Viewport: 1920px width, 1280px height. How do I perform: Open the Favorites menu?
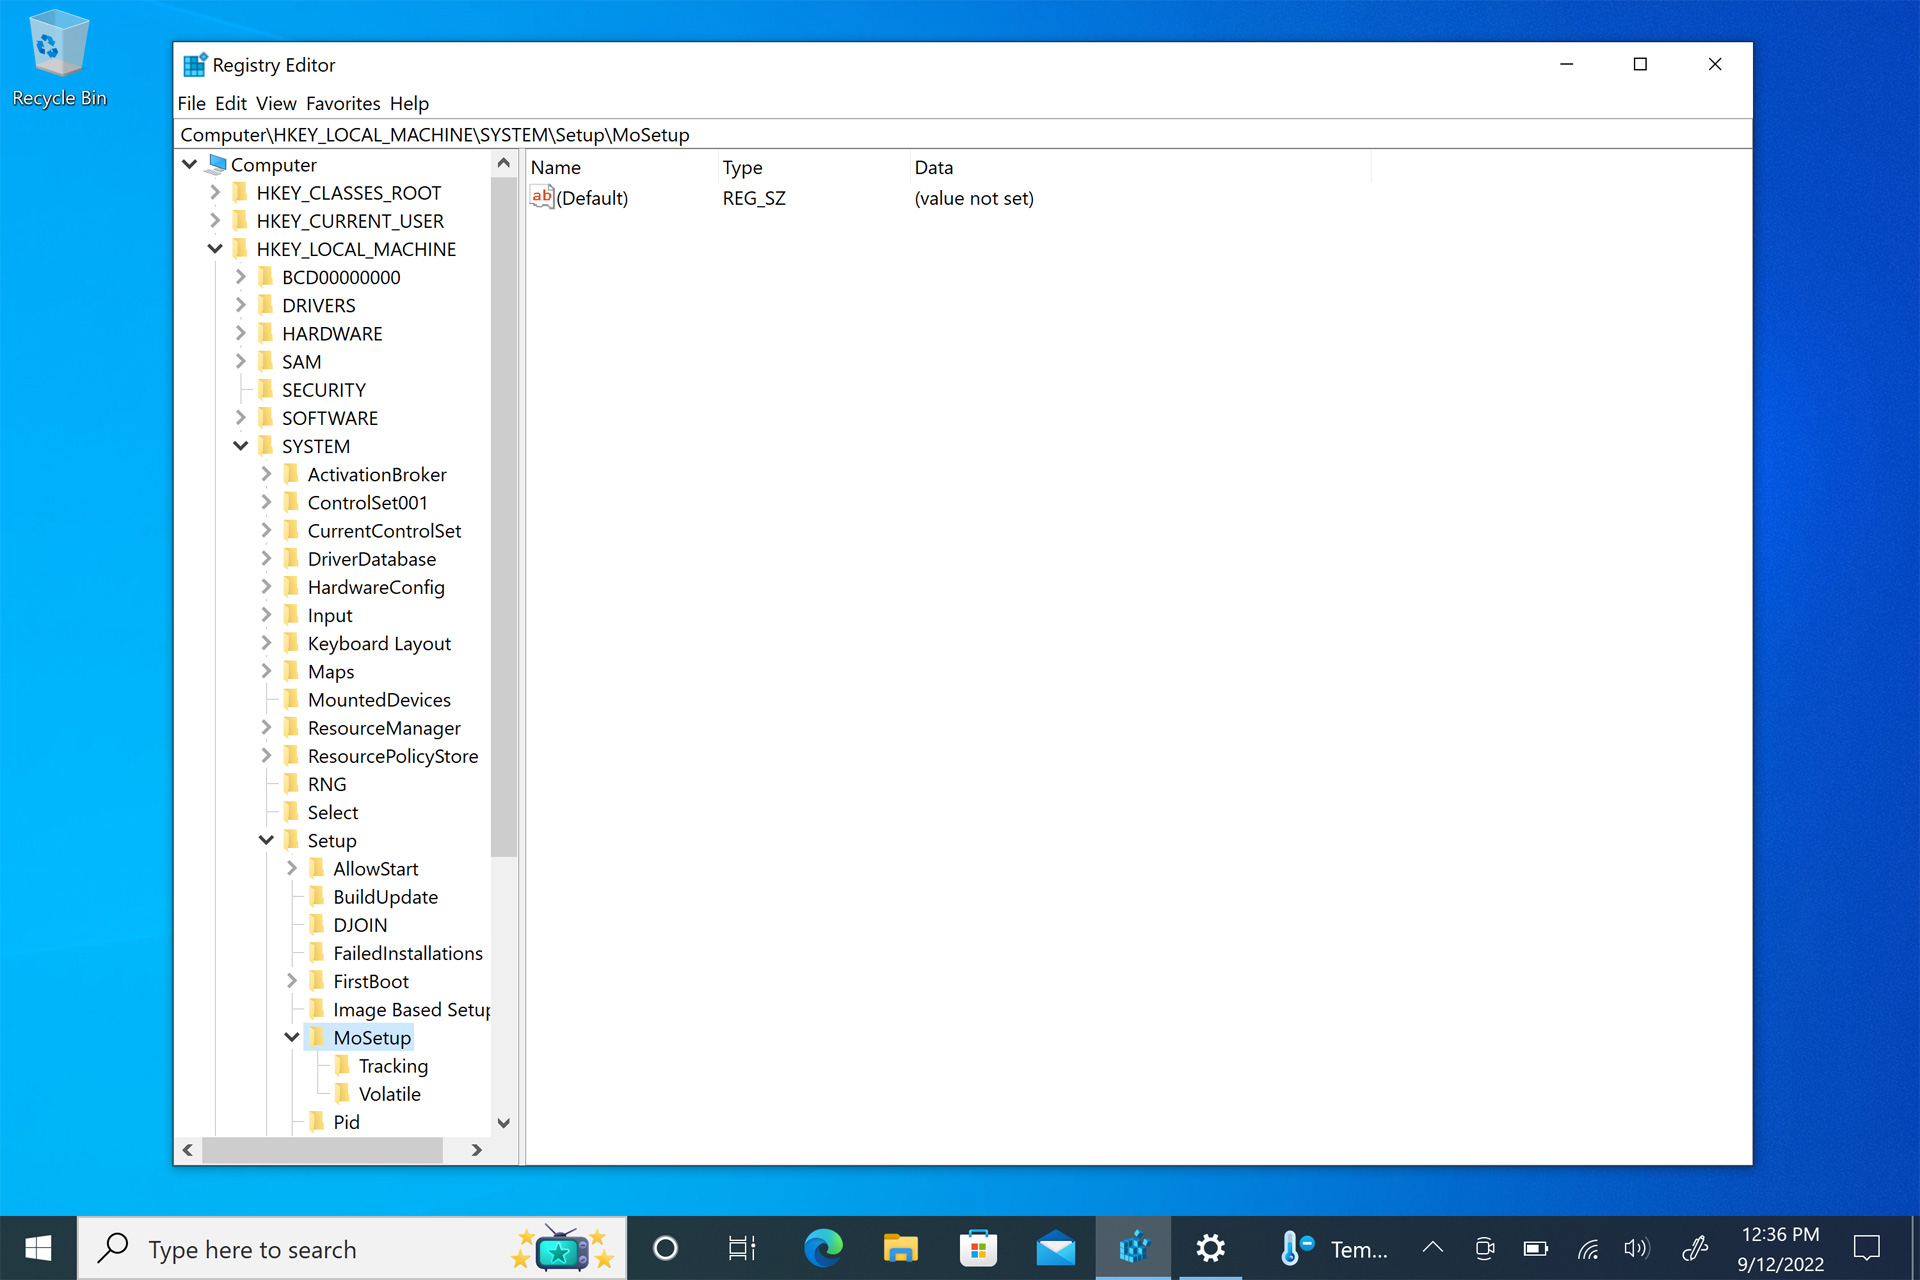click(342, 103)
